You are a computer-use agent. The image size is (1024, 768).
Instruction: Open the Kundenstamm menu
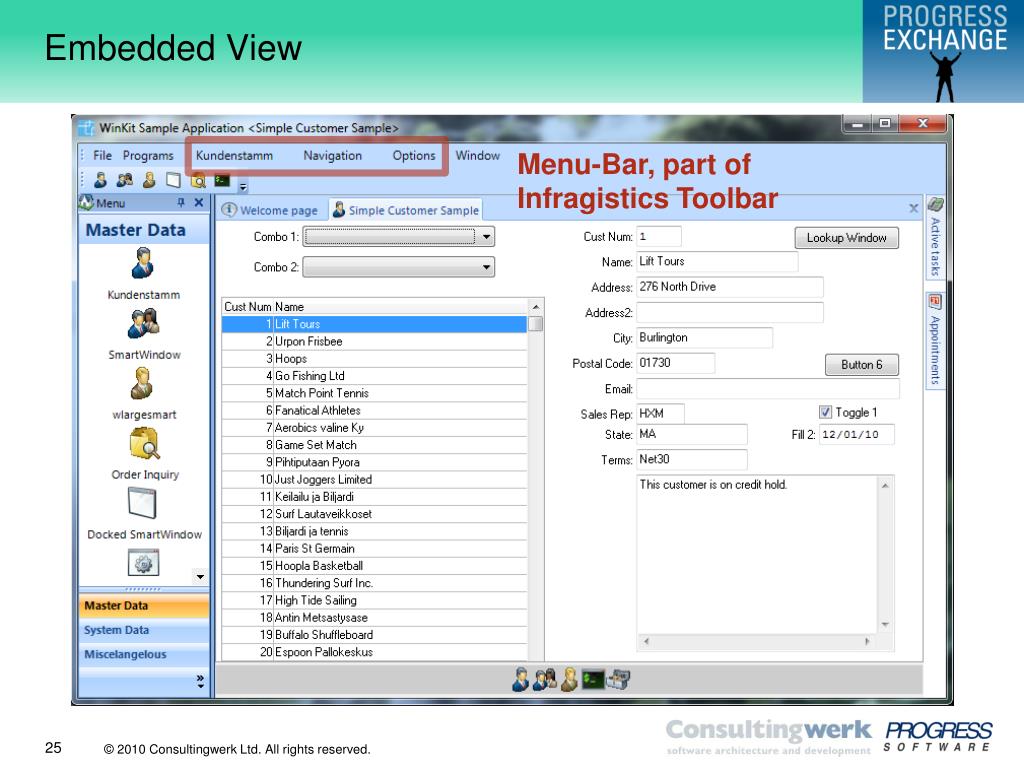(x=234, y=155)
